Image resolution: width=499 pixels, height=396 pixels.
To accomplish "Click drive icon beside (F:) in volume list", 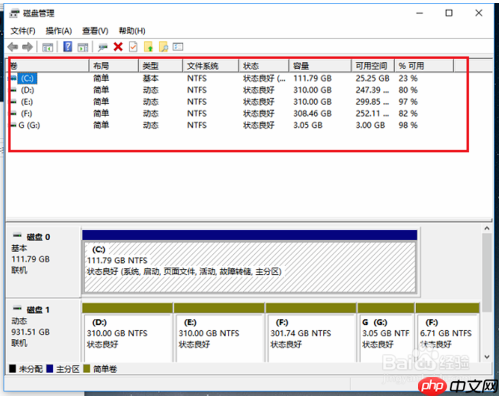I will [x=13, y=114].
